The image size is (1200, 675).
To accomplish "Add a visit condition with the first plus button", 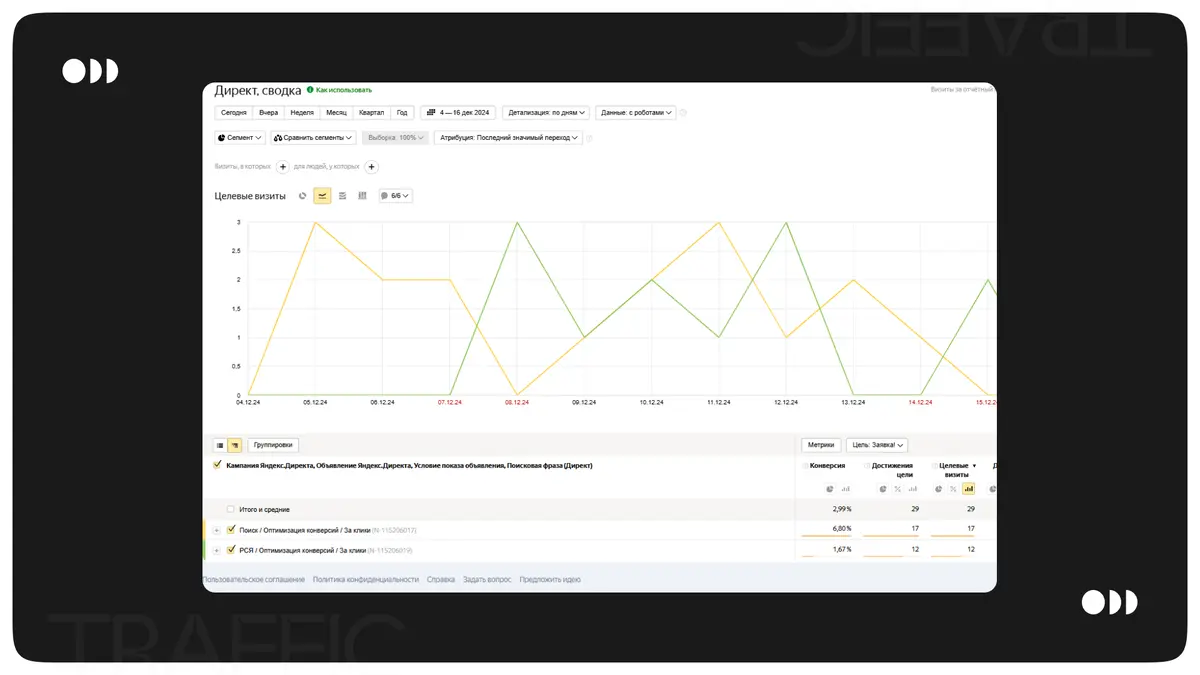I will 283,167.
